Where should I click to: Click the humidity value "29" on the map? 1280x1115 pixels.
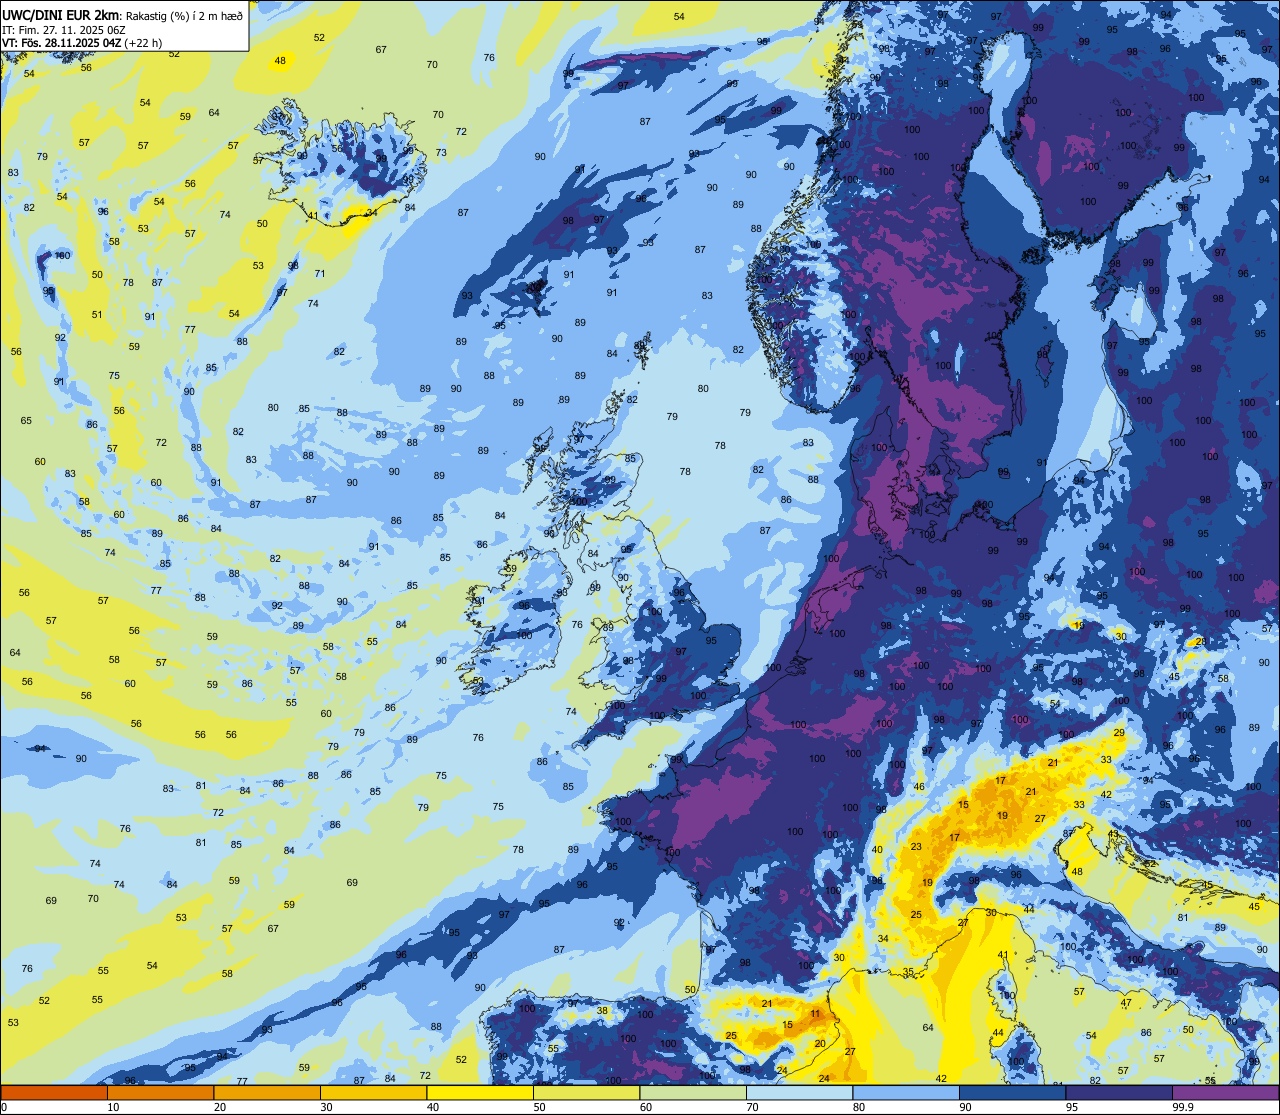coord(1119,733)
